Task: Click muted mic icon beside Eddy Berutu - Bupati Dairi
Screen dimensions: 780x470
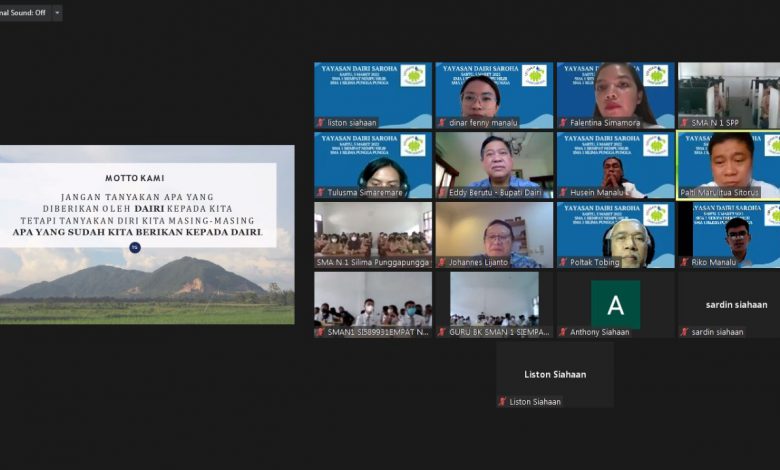Action: tap(442, 192)
